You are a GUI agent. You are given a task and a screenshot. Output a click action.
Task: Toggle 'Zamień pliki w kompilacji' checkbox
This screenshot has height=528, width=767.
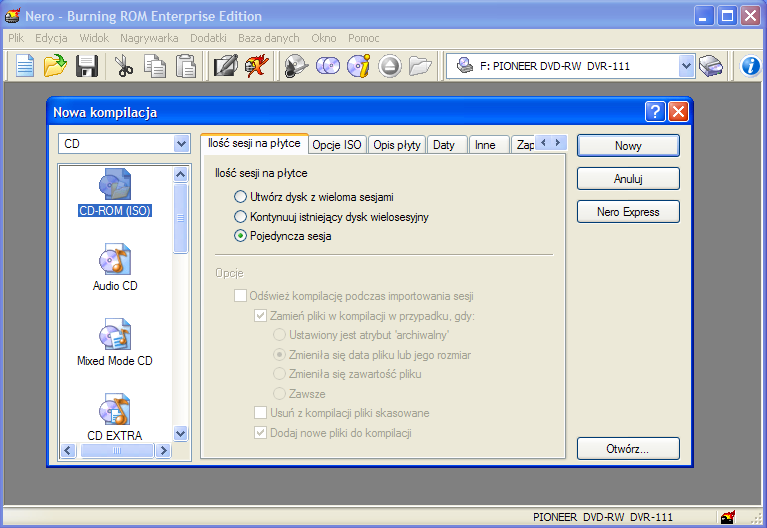pyautogui.click(x=260, y=316)
